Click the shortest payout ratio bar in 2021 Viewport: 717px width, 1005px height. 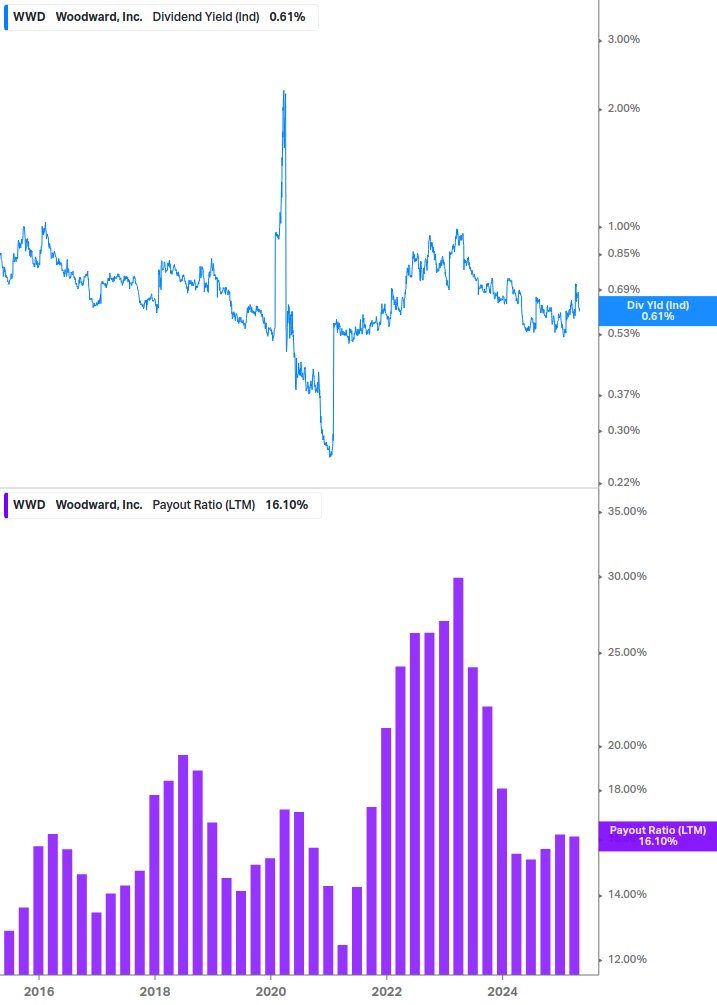pyautogui.click(x=343, y=959)
